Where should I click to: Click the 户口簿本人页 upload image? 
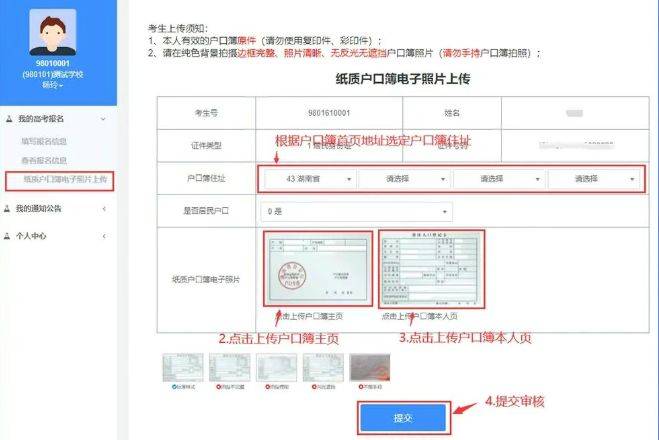click(431, 270)
